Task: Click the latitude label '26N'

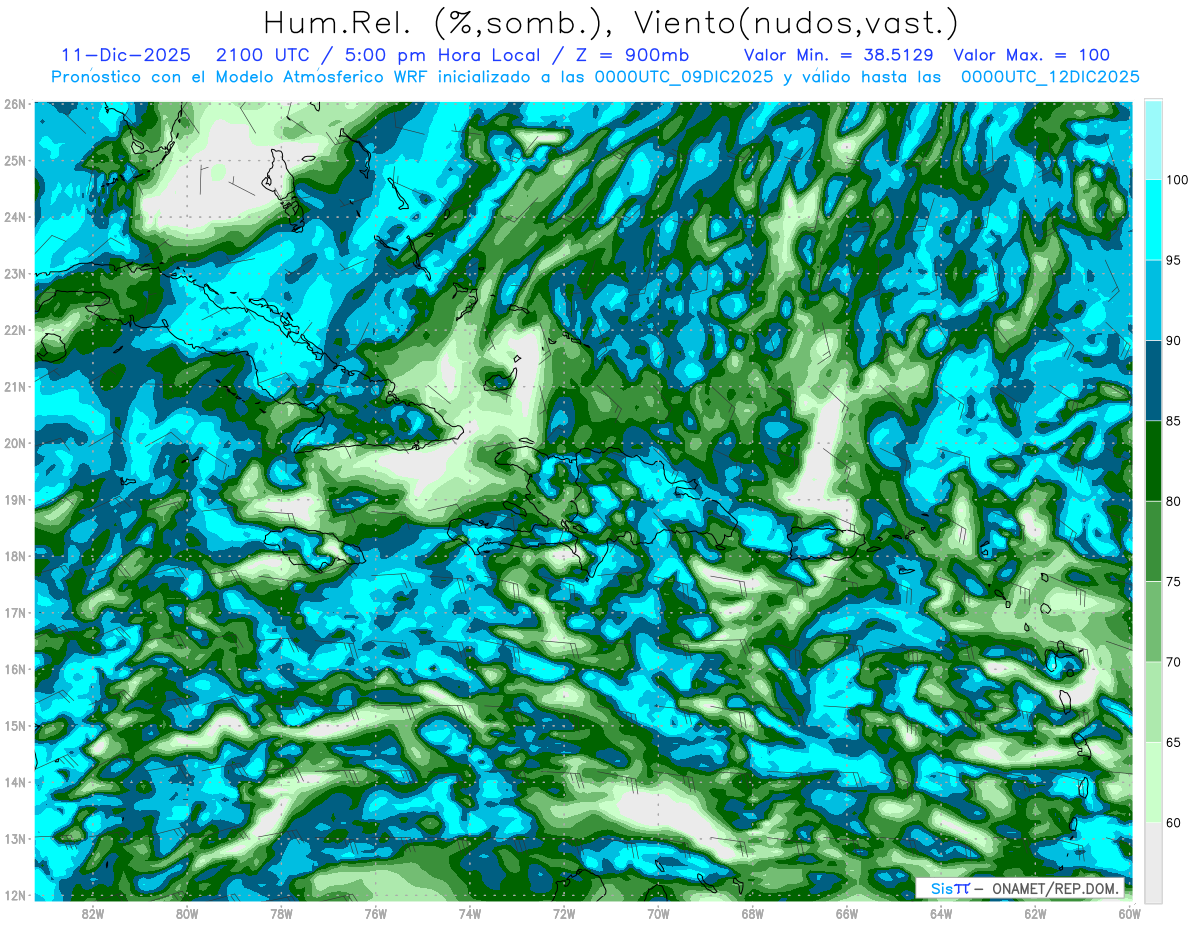Action: (15, 104)
